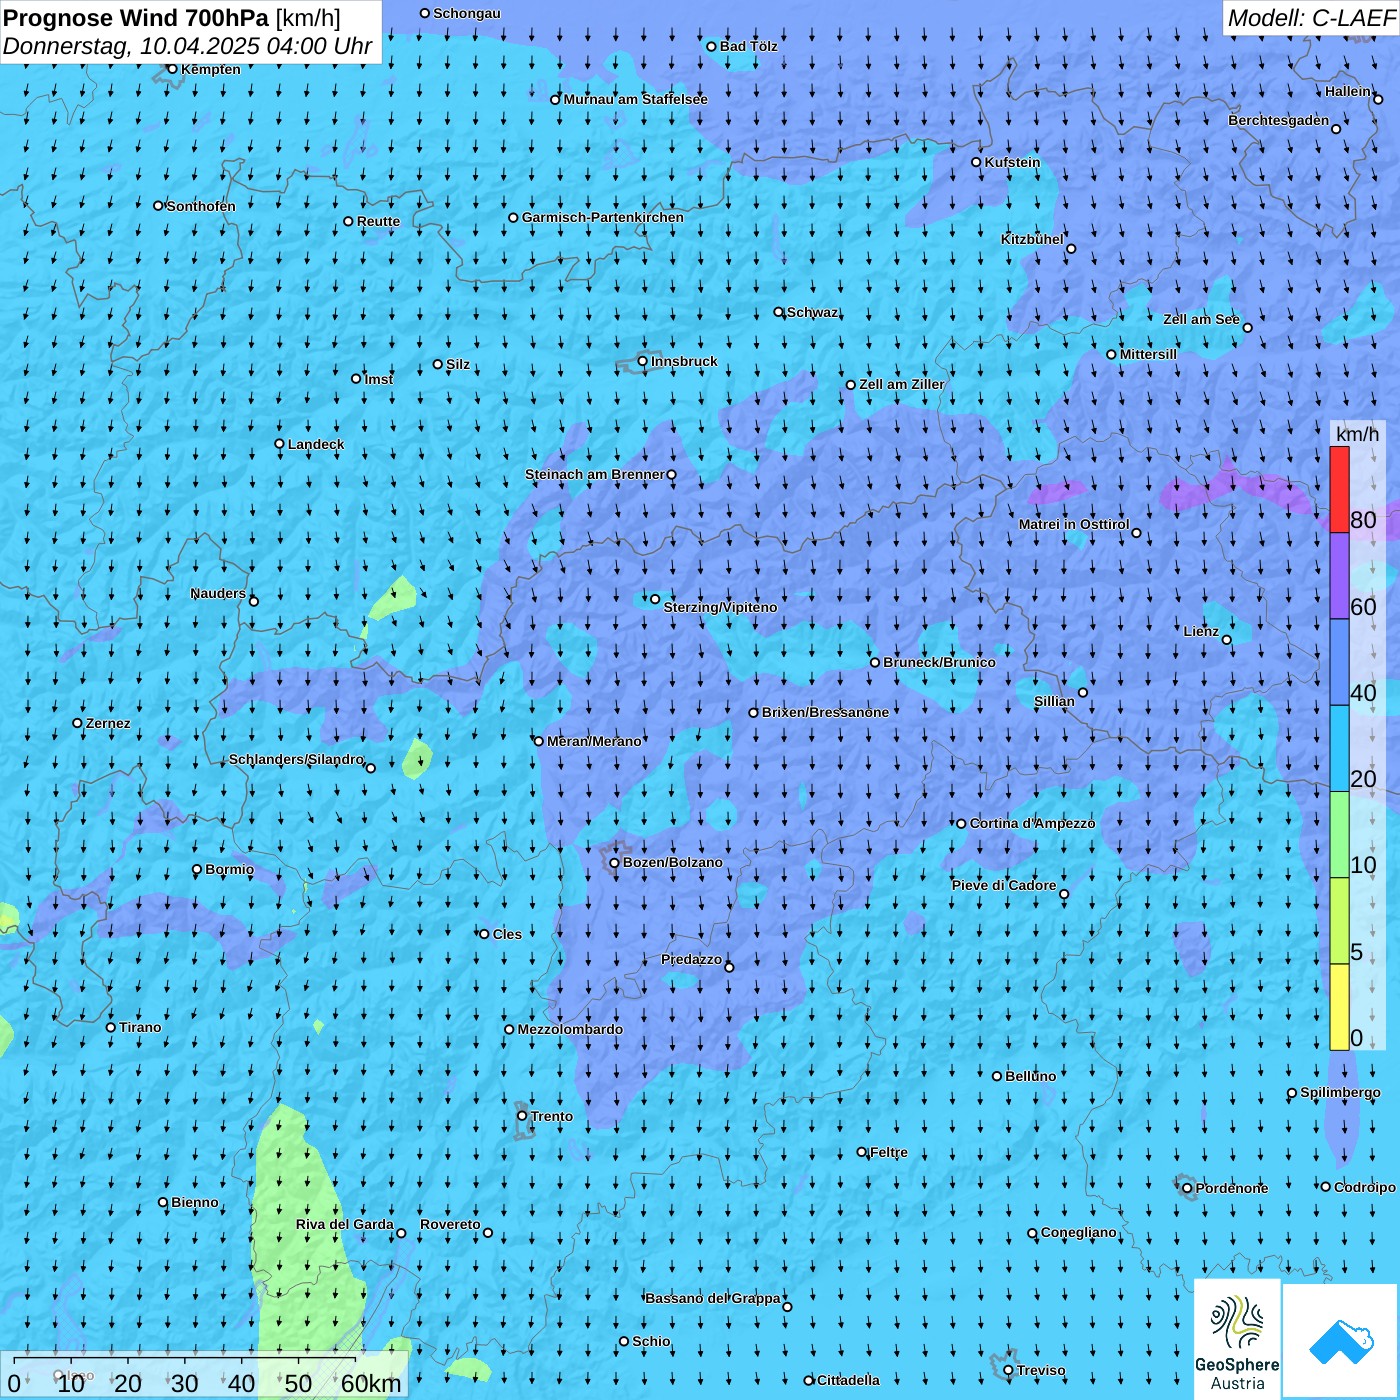The height and width of the screenshot is (1400, 1400).
Task: Click the Innsbruck city marker
Action: pyautogui.click(x=643, y=361)
